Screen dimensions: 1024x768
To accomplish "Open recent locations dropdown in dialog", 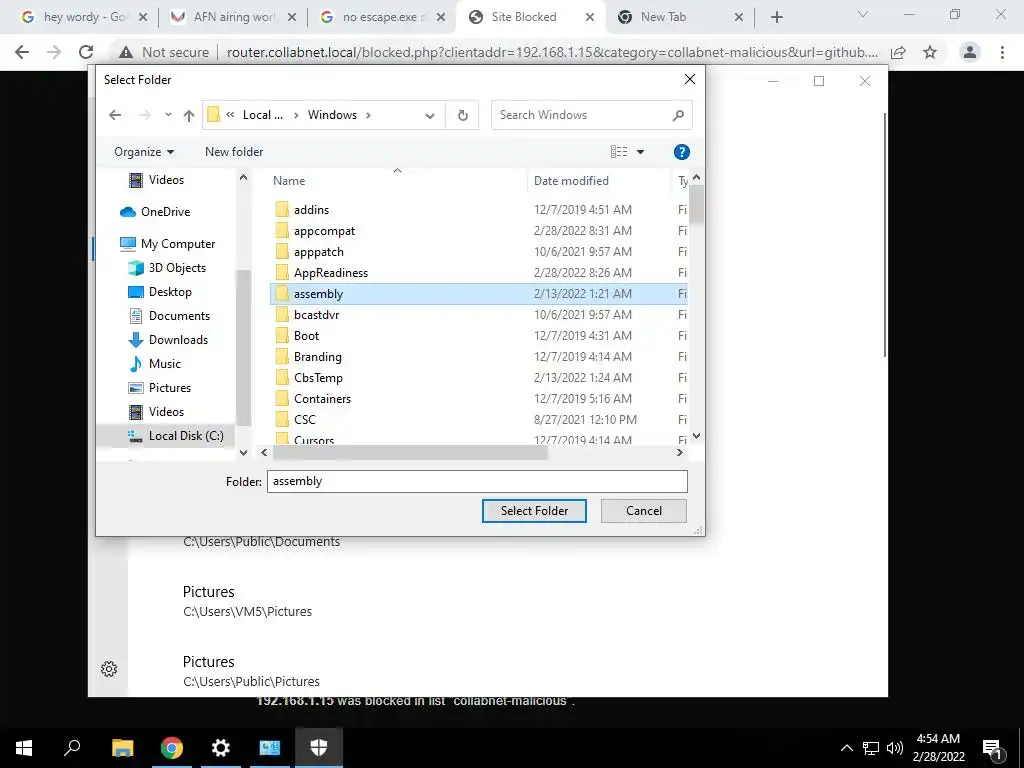I will tap(168, 115).
